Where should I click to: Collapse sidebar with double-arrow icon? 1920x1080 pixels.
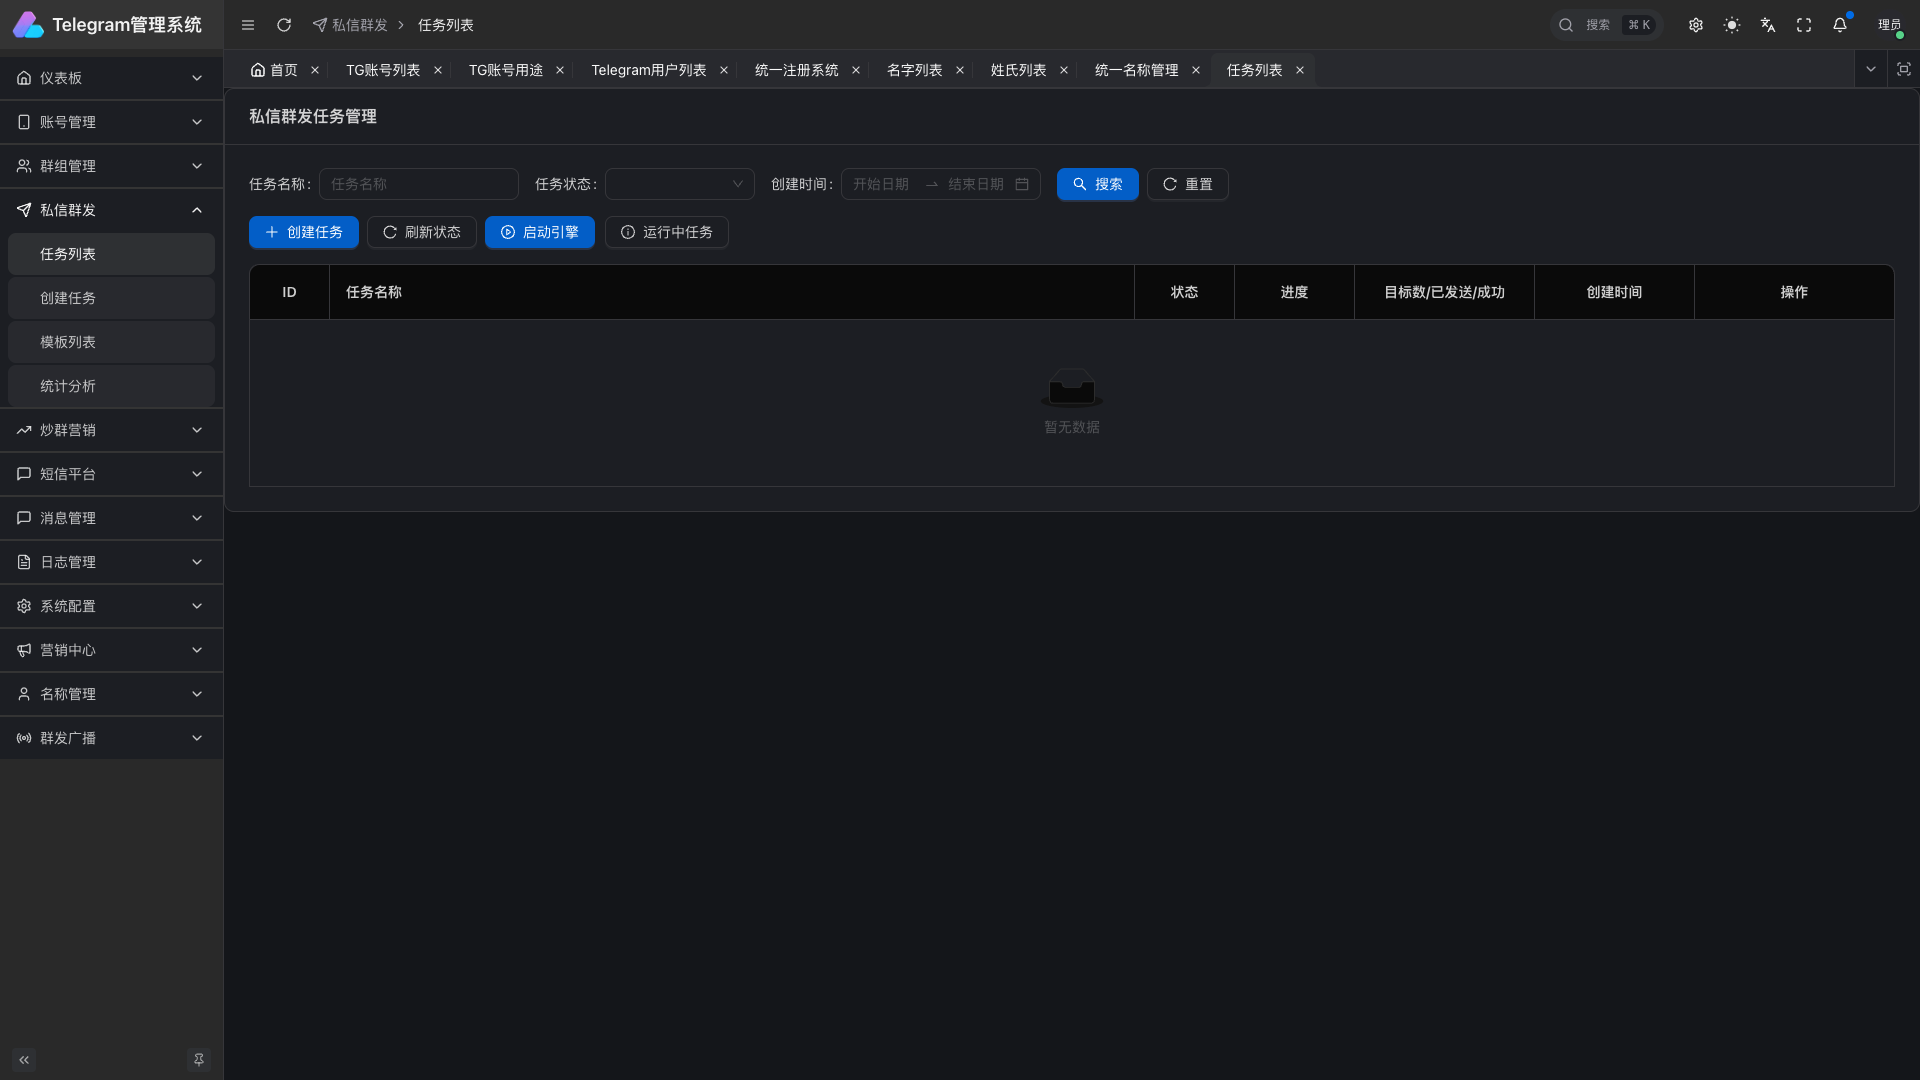pyautogui.click(x=24, y=1060)
